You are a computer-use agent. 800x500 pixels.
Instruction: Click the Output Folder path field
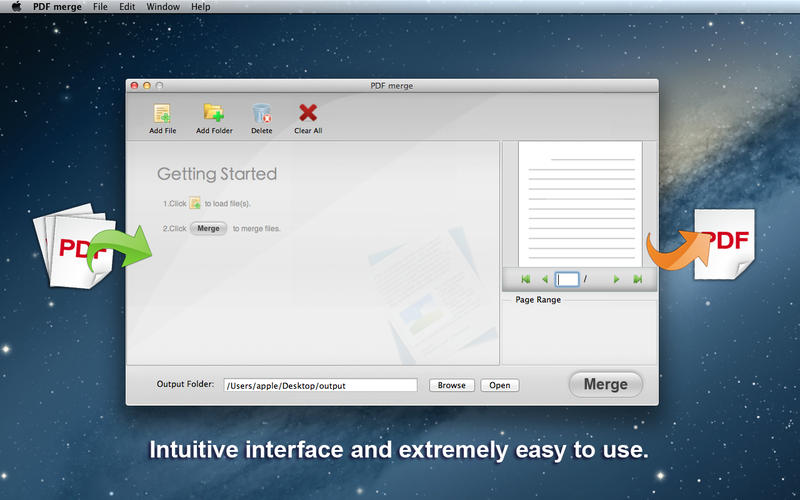[x=320, y=385]
